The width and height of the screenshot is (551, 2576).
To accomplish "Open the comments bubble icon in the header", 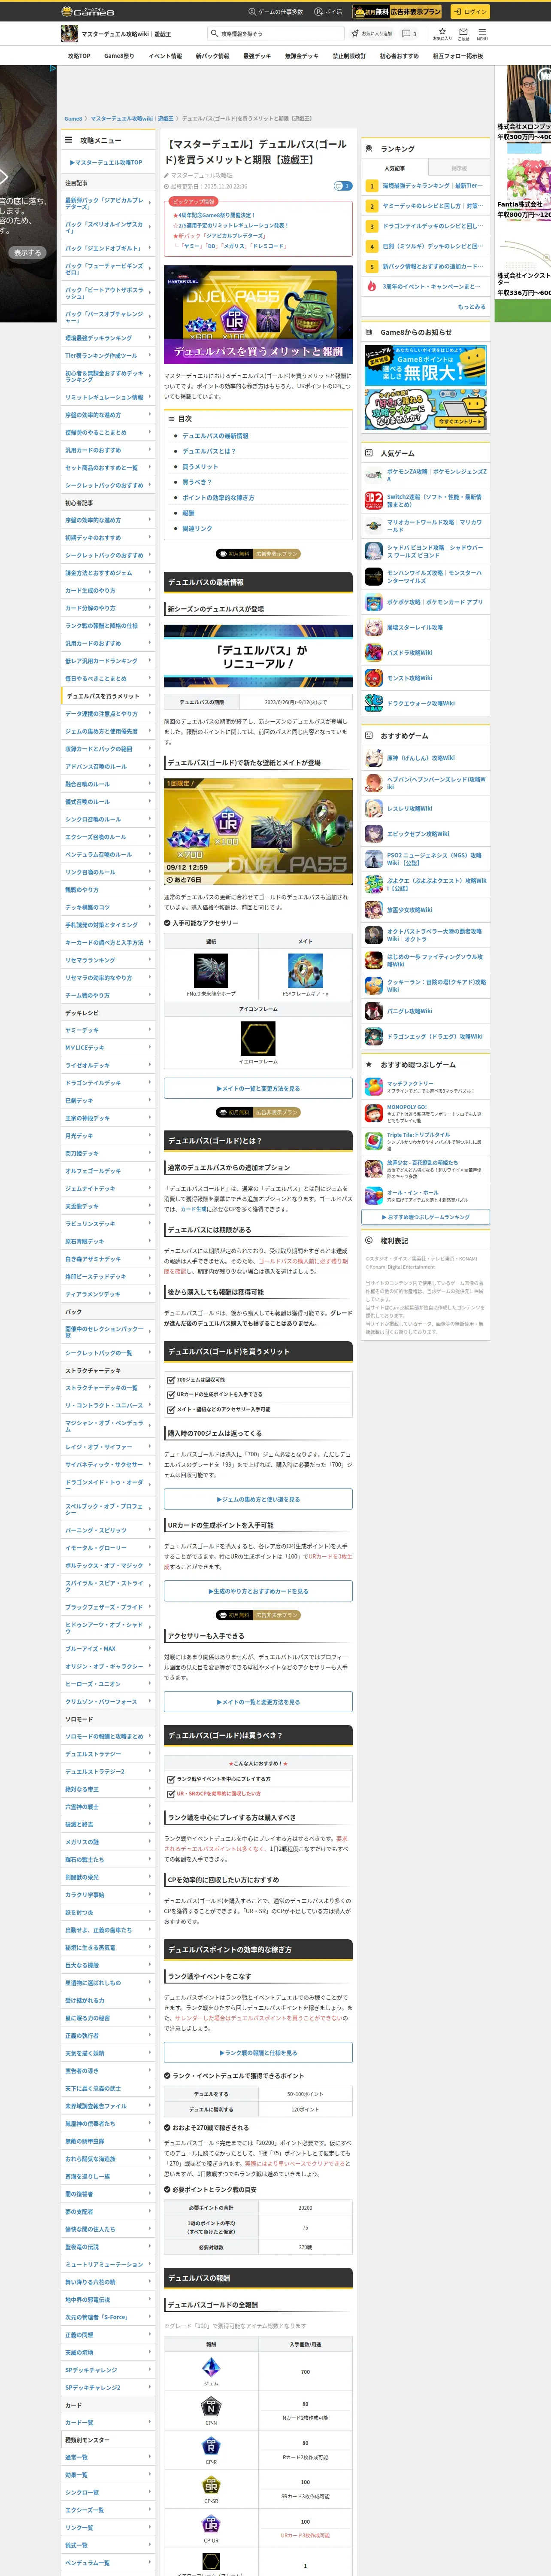I will pyautogui.click(x=405, y=33).
